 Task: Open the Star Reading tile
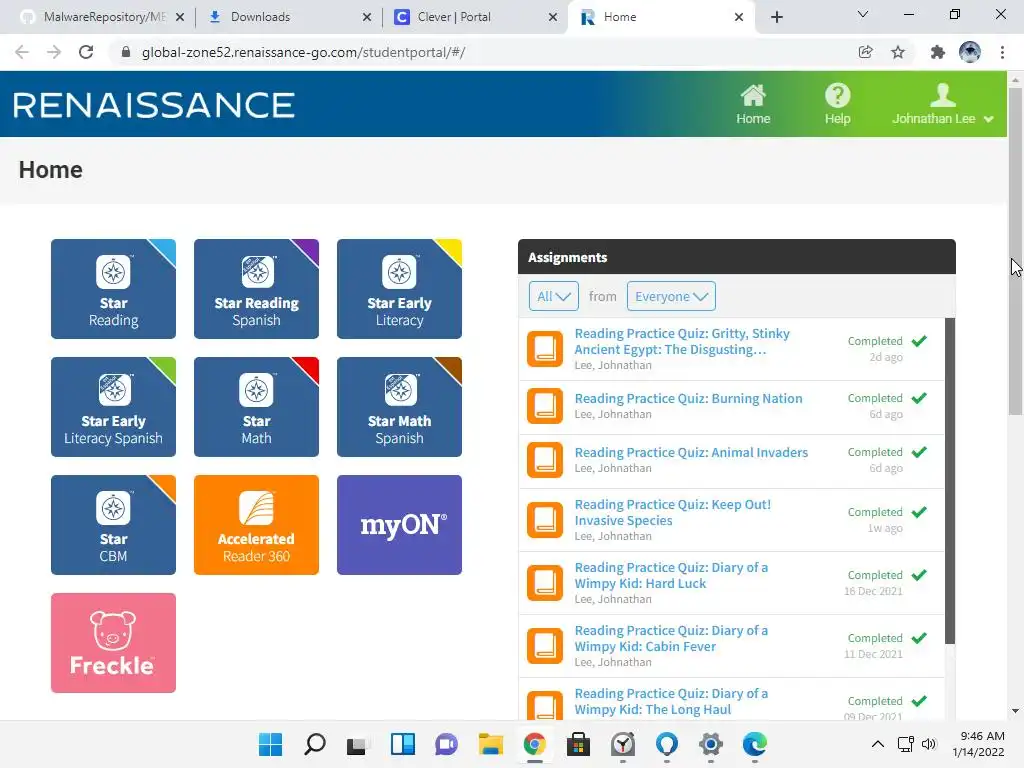pos(113,289)
